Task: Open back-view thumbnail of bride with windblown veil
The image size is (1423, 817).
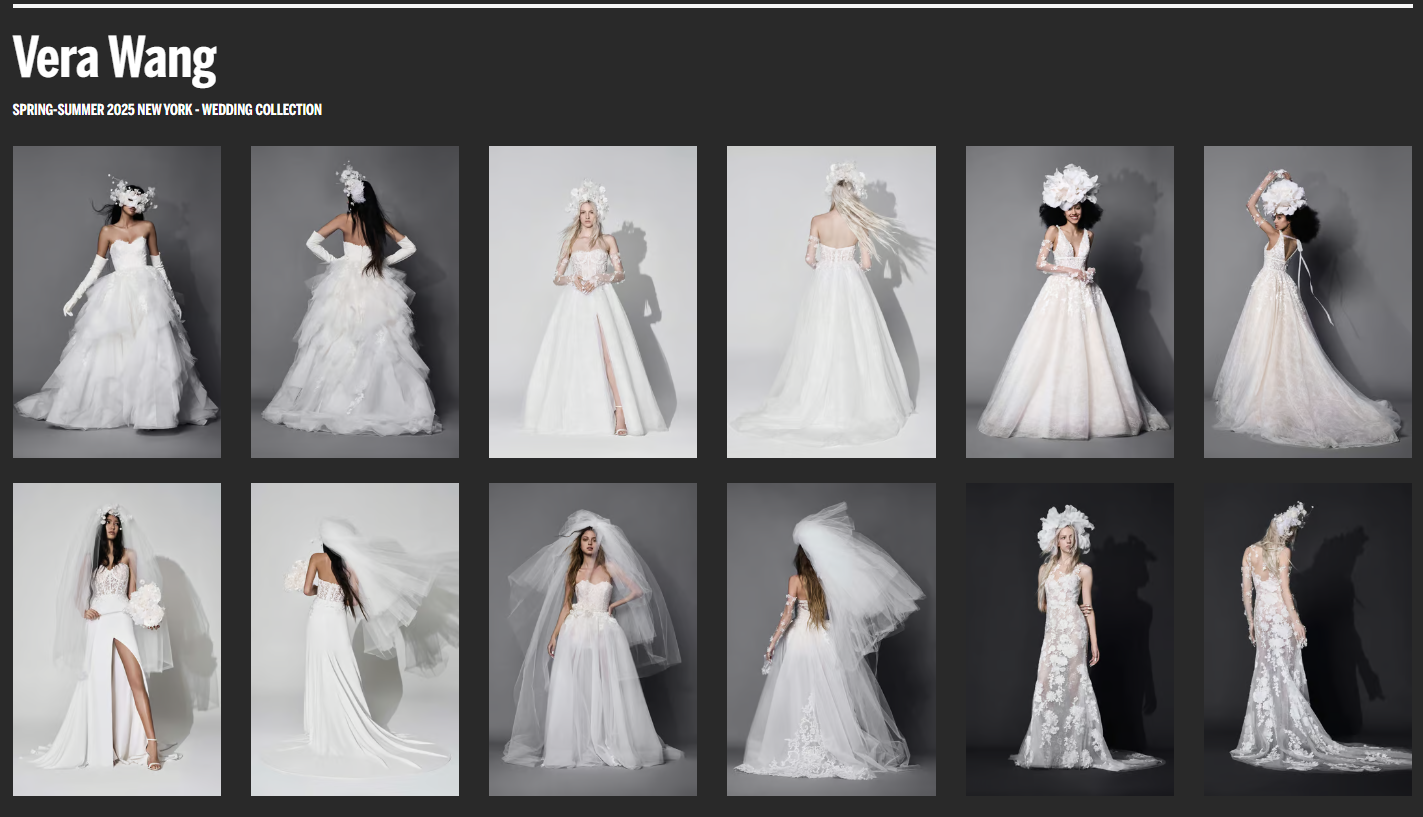Action: [x=355, y=640]
